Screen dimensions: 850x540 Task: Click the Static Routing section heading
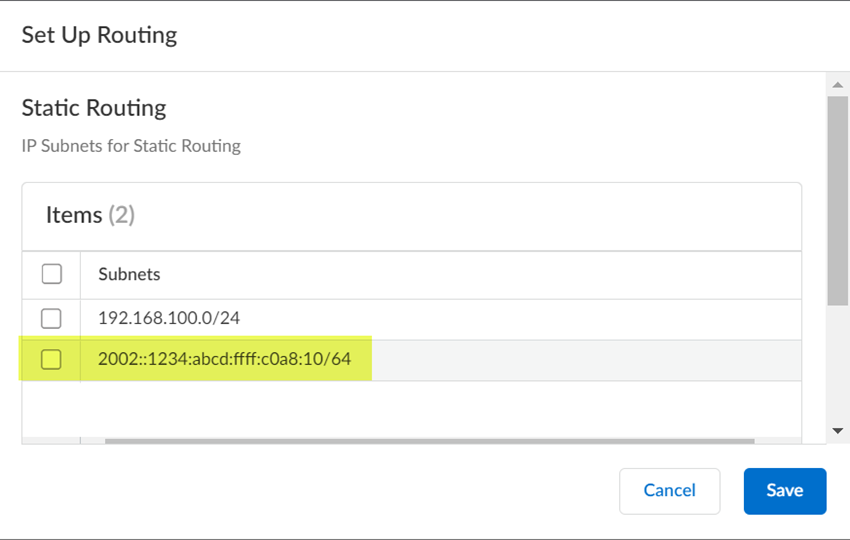[94, 107]
